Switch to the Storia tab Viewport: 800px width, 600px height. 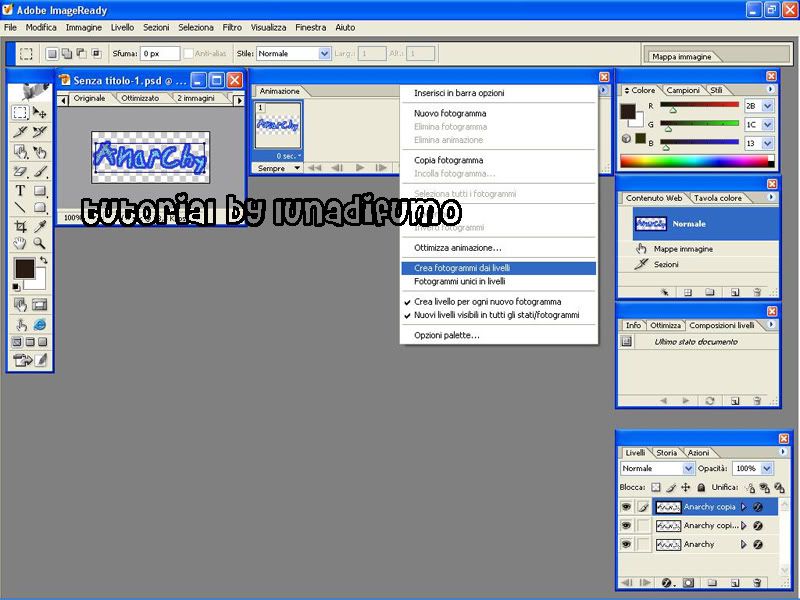point(666,453)
